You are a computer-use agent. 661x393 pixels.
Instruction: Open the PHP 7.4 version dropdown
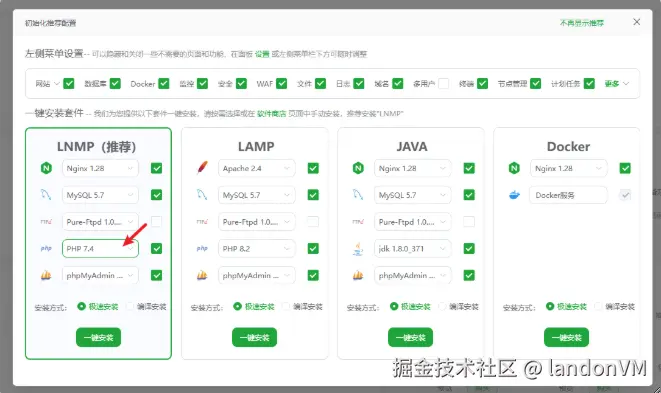pos(100,248)
